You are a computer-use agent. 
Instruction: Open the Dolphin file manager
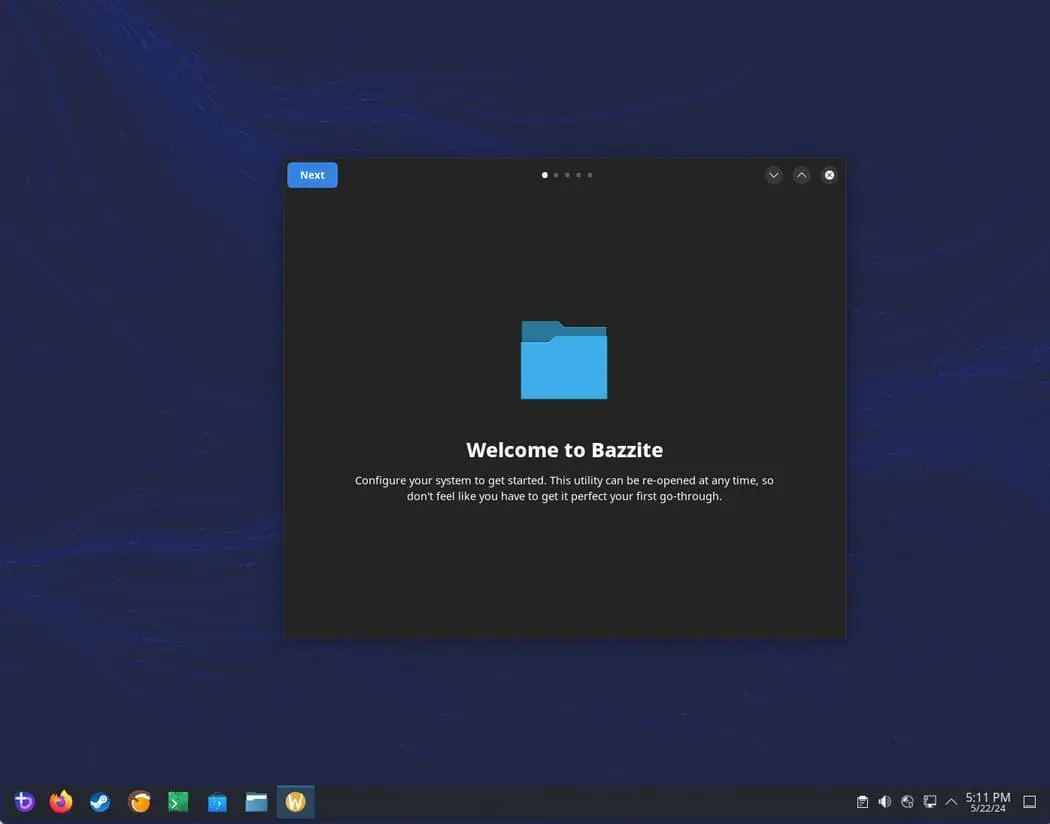[256, 801]
